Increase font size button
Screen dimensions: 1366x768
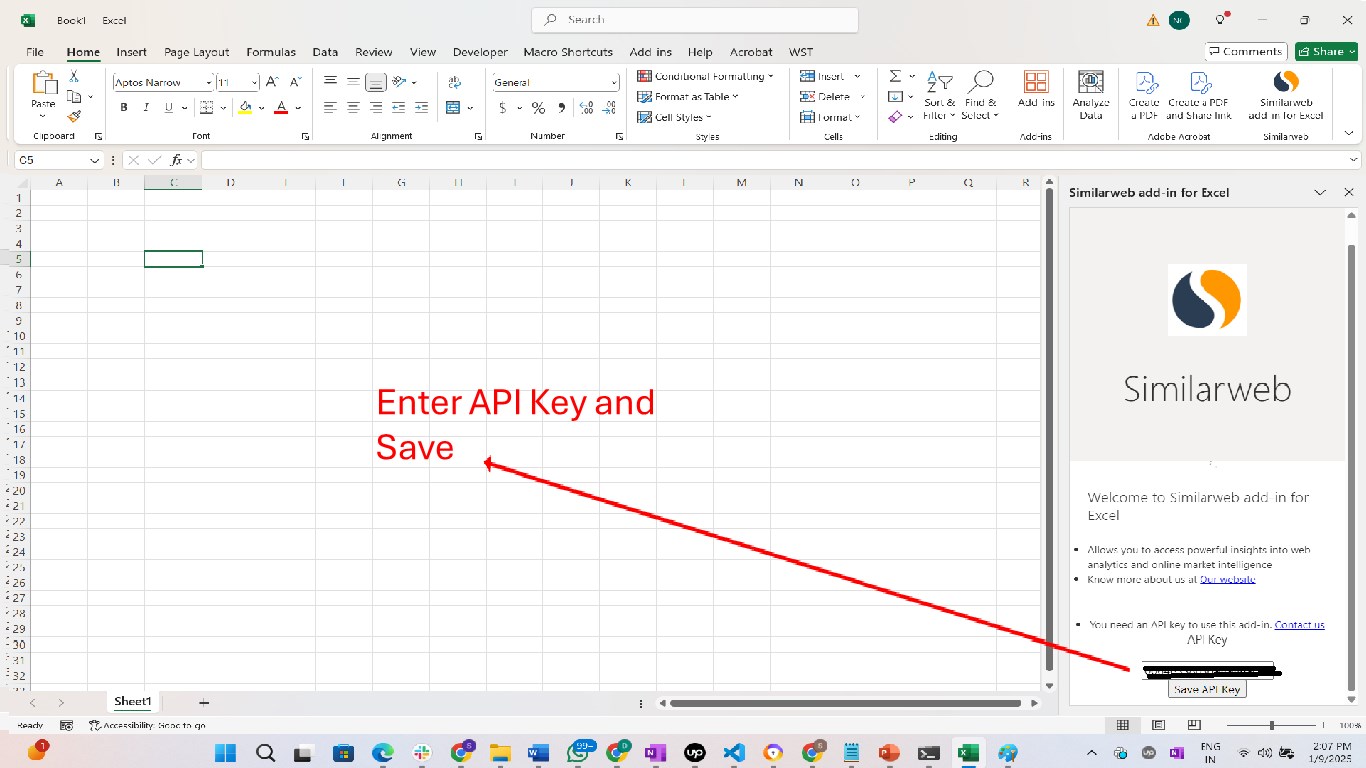pyautogui.click(x=273, y=82)
